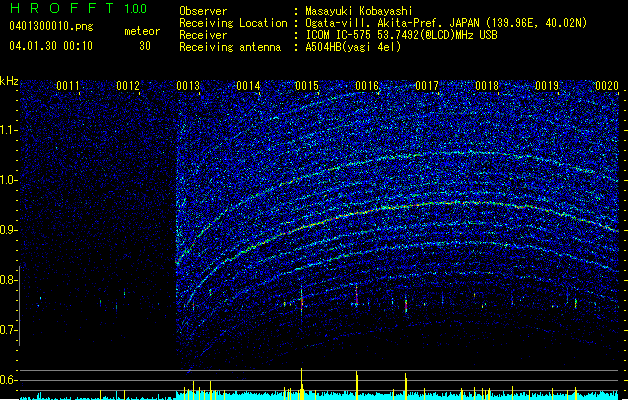Click the 0014 time marker
The image size is (629, 400).
248,86
